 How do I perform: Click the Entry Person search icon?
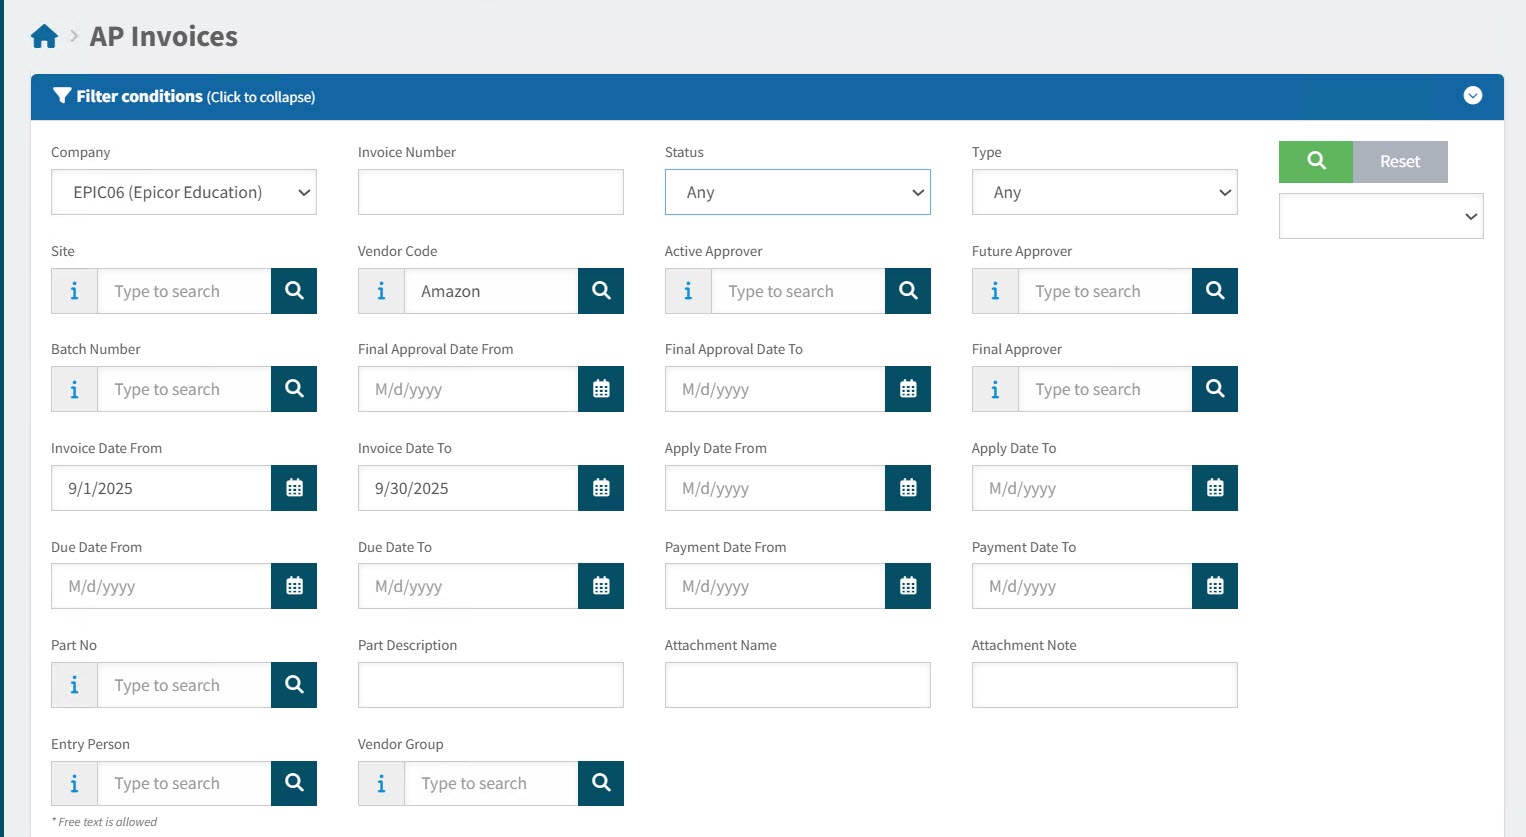tap(294, 783)
